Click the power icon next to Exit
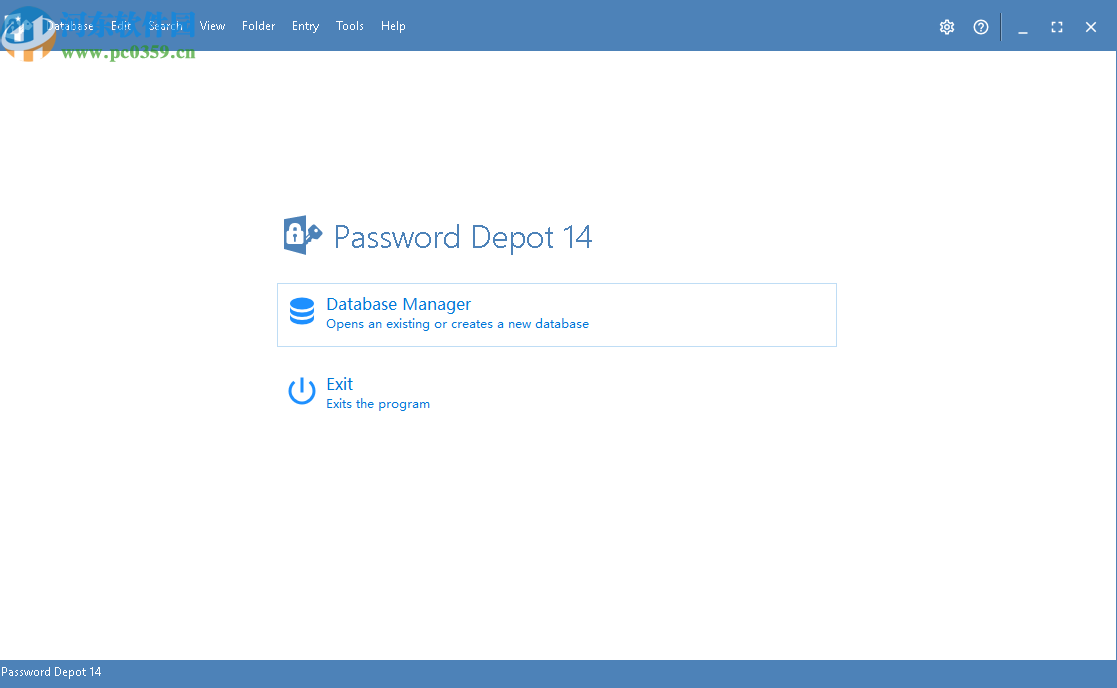The image size is (1117, 688). pos(301,391)
